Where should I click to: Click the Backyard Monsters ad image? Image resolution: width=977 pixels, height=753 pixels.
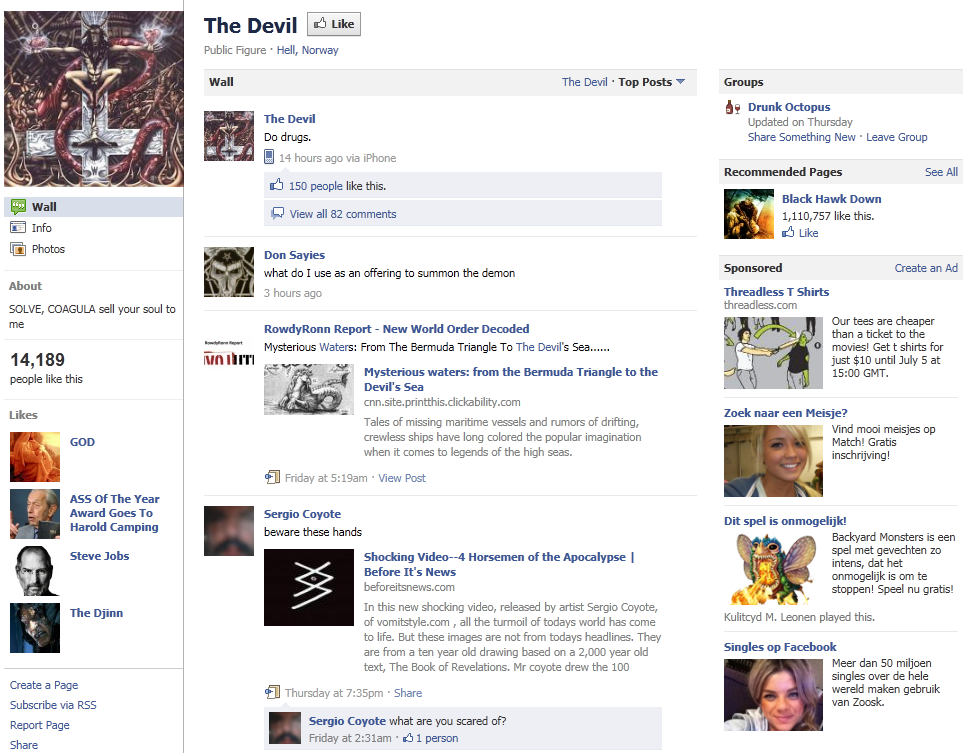point(773,569)
